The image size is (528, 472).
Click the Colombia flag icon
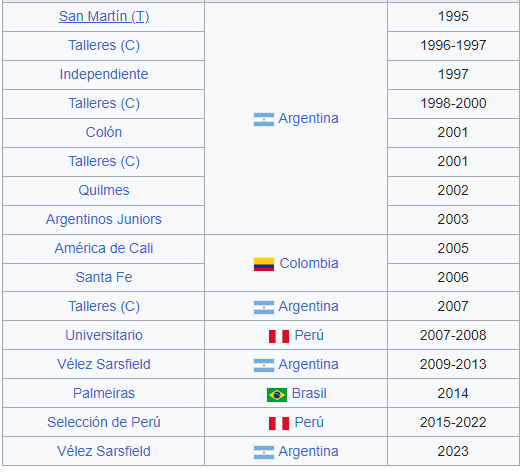click(x=264, y=264)
